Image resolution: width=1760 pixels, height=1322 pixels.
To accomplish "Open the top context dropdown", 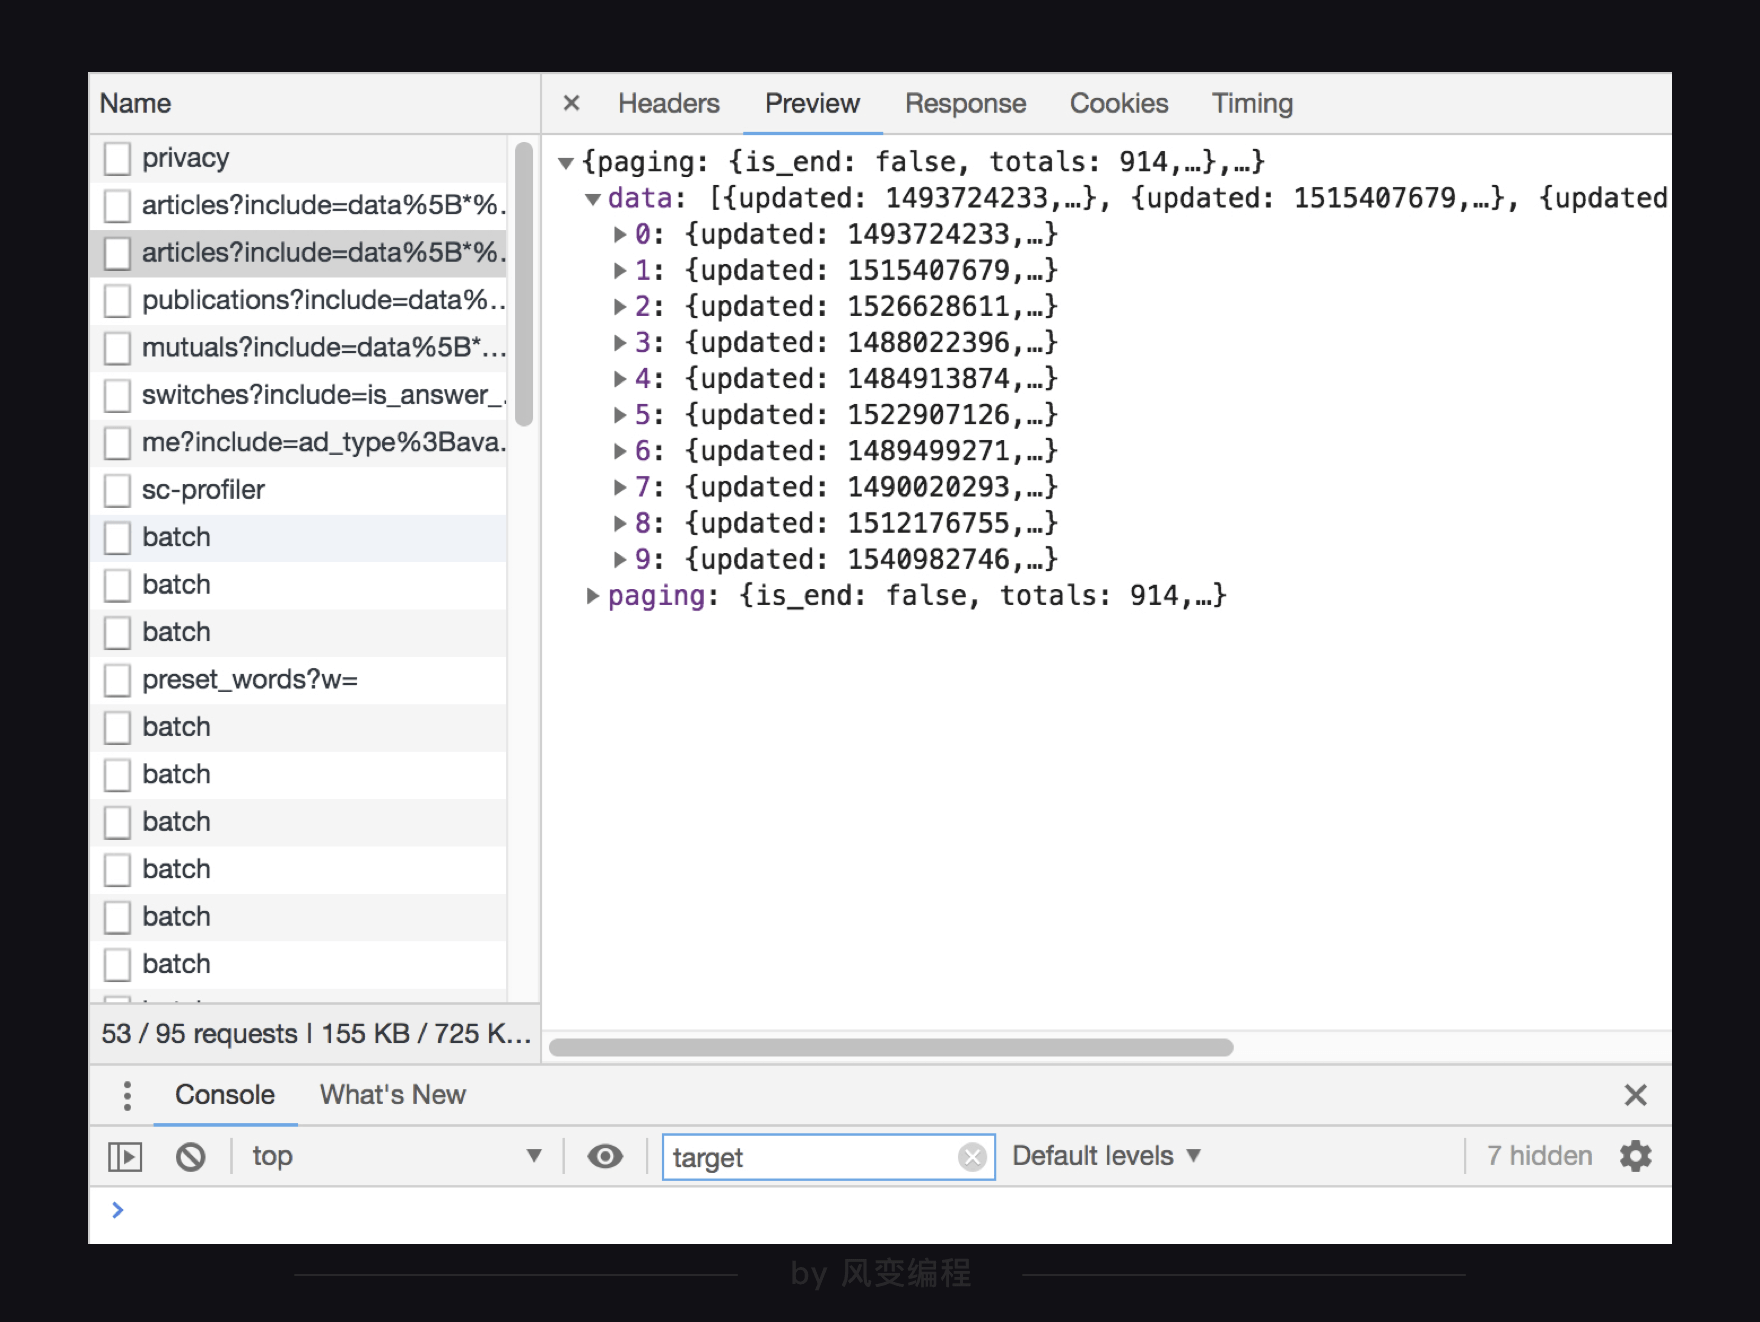I will (396, 1156).
